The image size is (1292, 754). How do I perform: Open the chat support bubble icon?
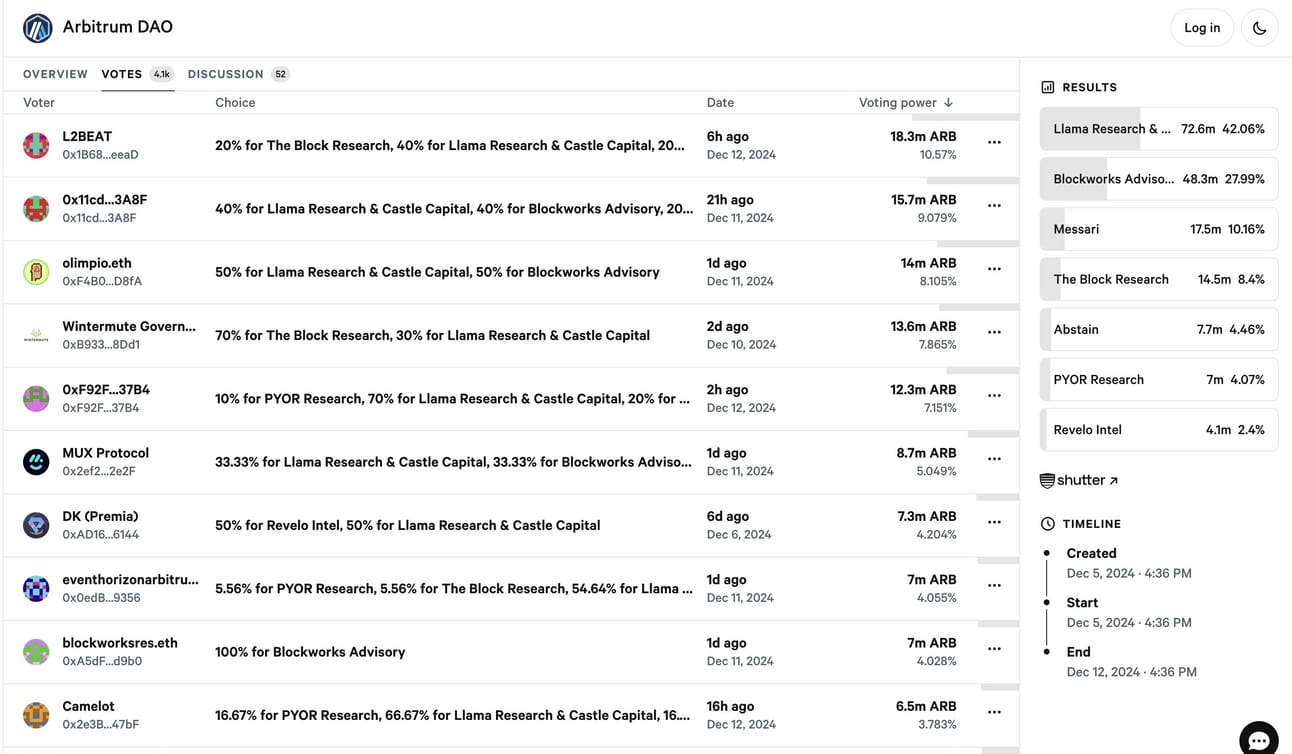pyautogui.click(x=1259, y=739)
